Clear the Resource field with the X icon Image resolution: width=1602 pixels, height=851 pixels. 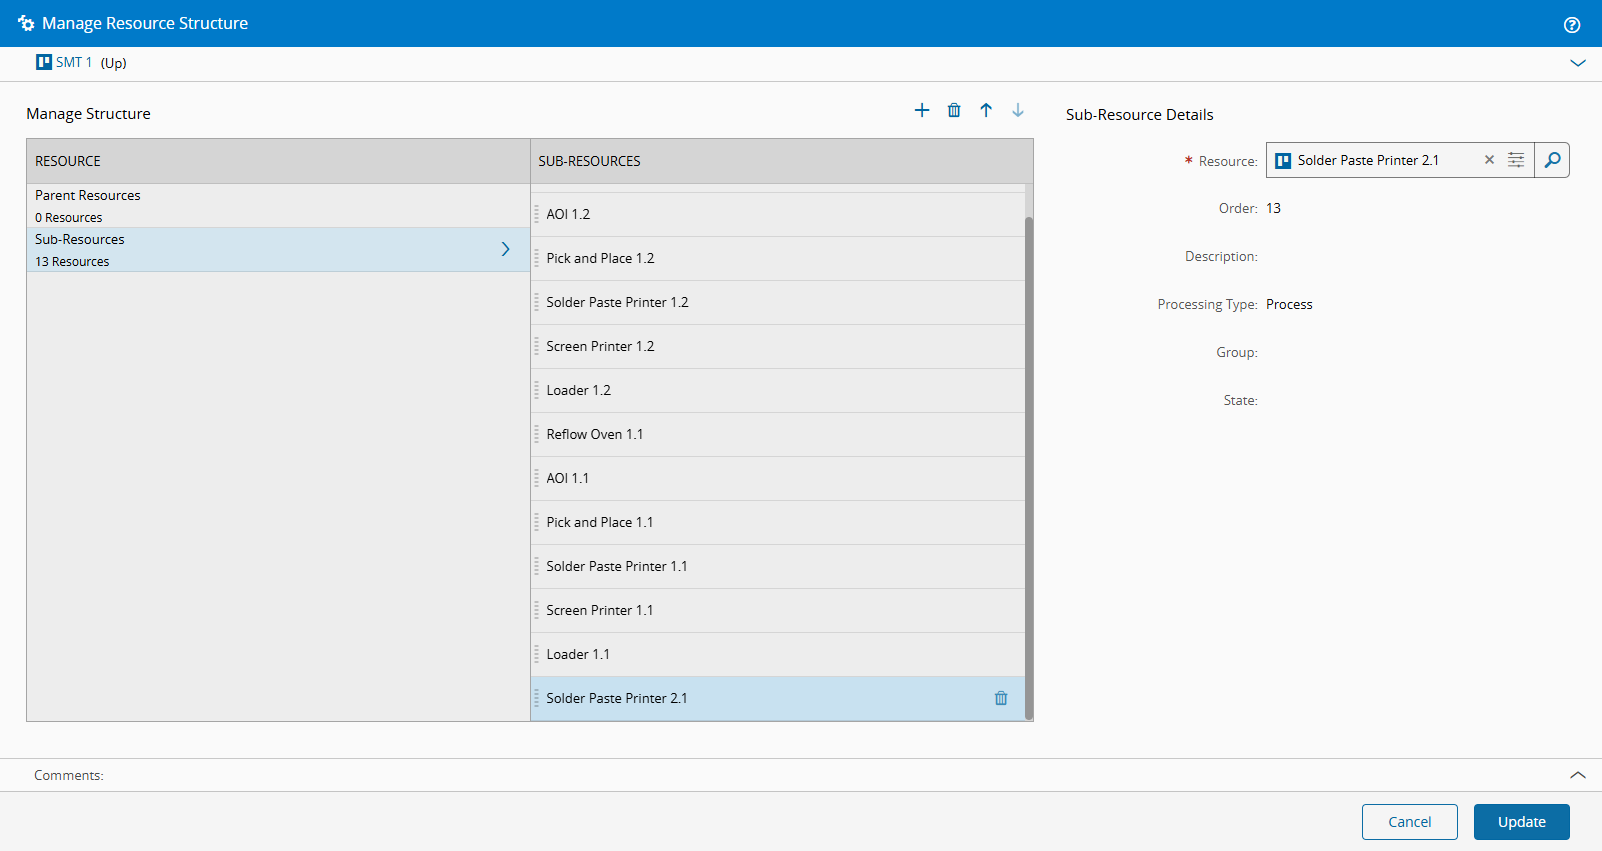coord(1489,160)
